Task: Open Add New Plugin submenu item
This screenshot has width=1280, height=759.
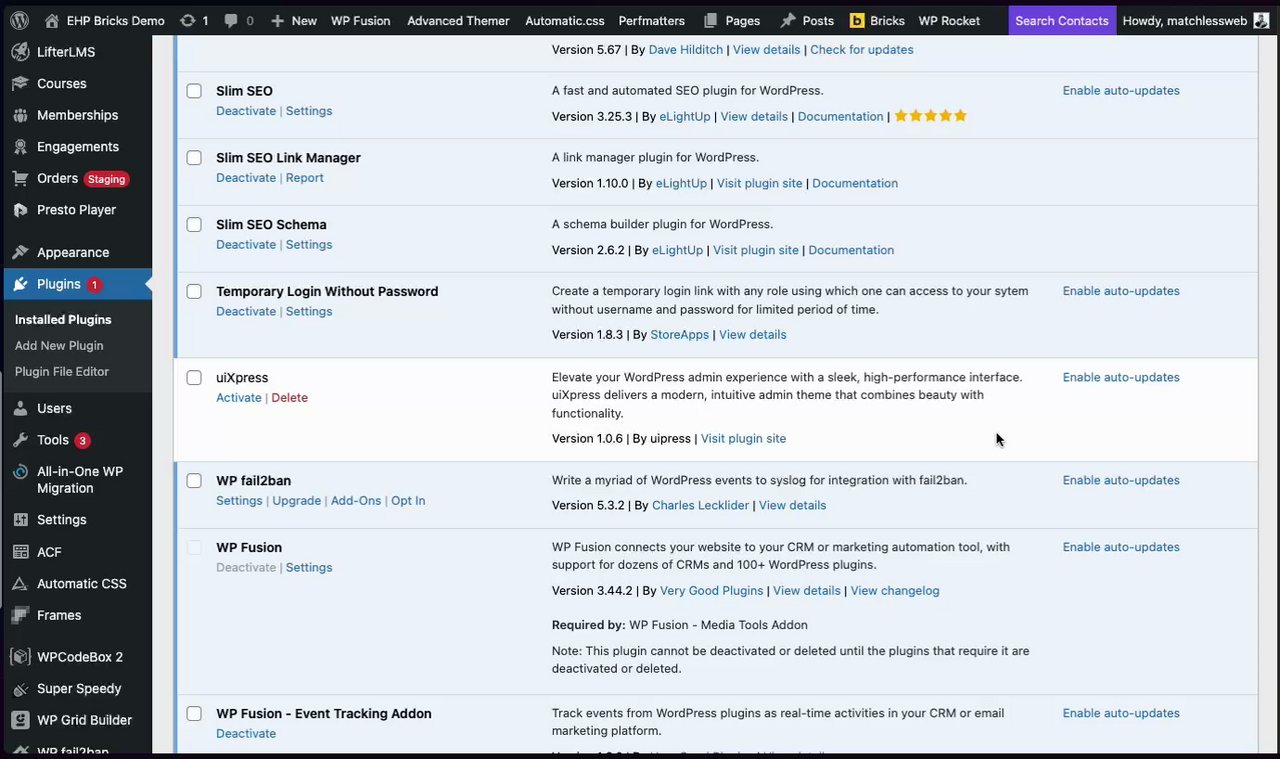Action: pos(59,346)
